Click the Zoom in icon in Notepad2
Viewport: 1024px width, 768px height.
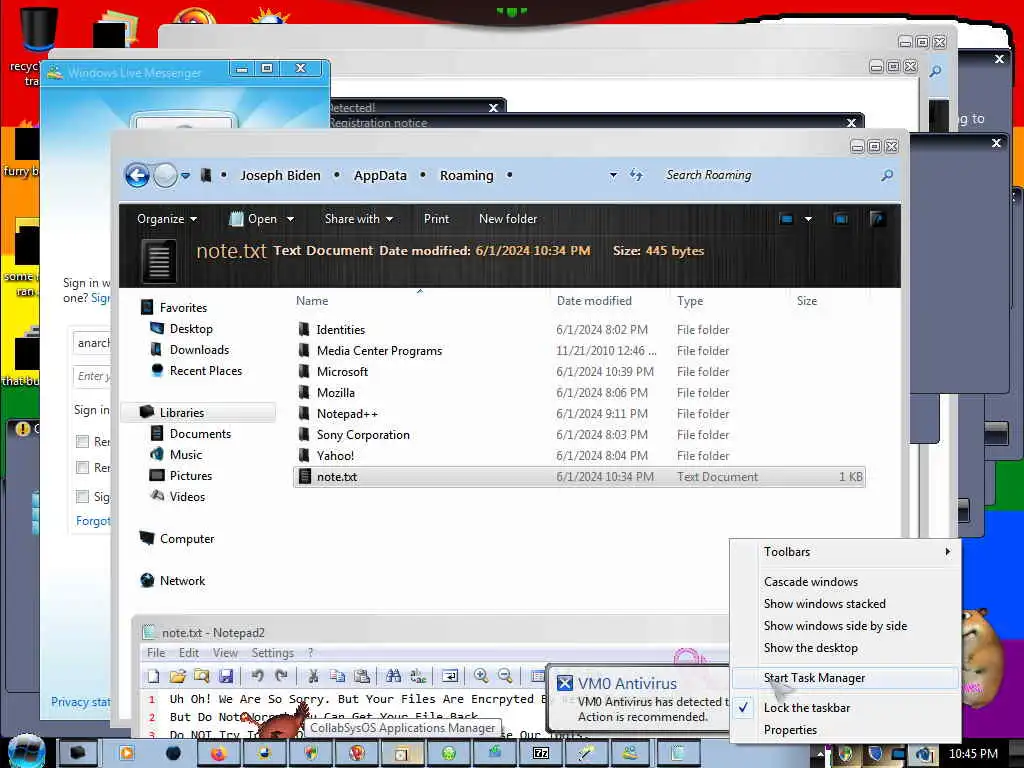click(481, 676)
